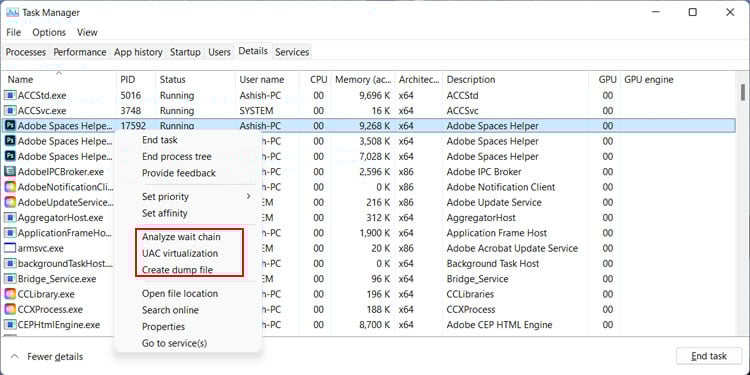Sort by the Status column header
This screenshot has height=375, width=750.
195,79
